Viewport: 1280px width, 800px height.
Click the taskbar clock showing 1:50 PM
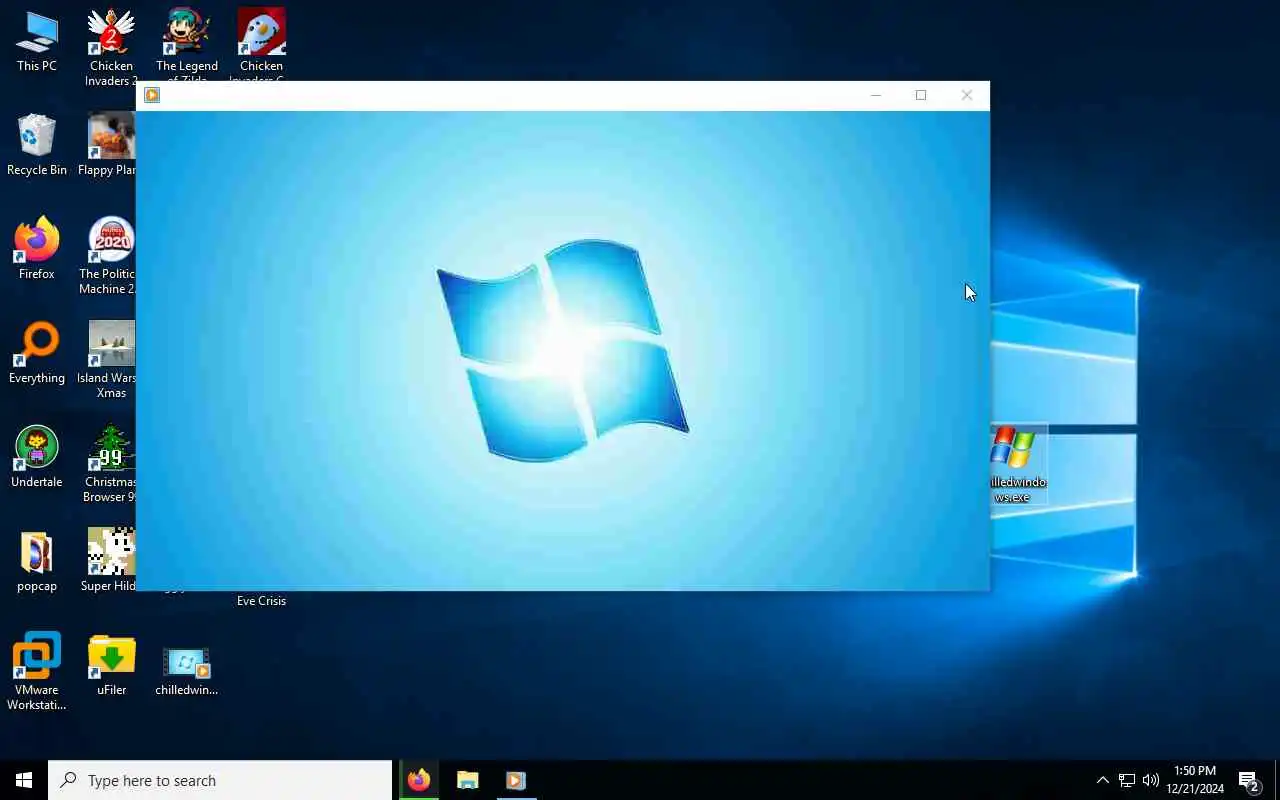1195,780
